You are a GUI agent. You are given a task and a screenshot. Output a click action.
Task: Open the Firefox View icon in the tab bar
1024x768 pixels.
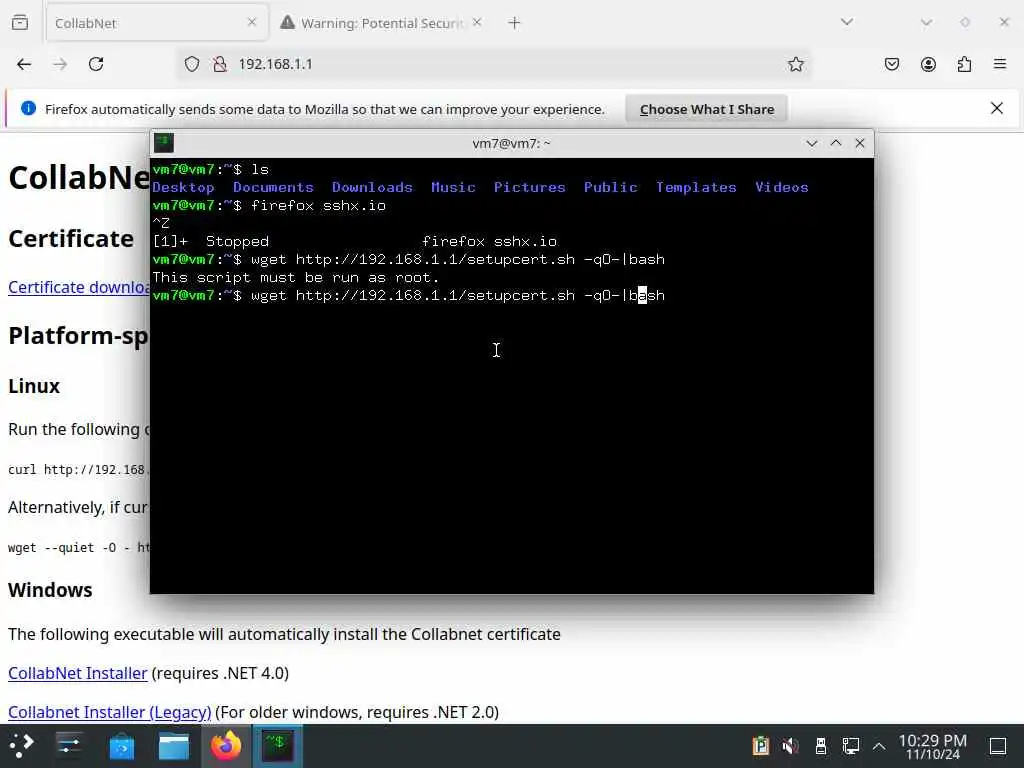tap(20, 23)
